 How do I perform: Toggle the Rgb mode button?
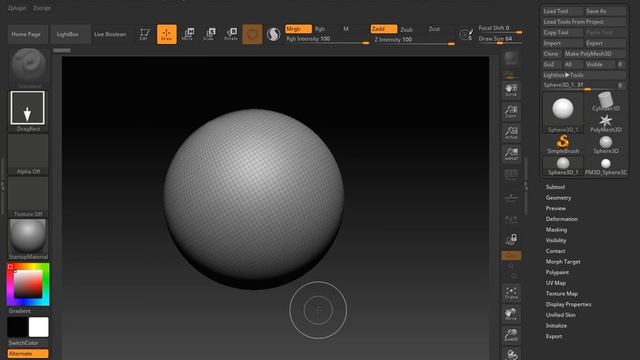320,29
